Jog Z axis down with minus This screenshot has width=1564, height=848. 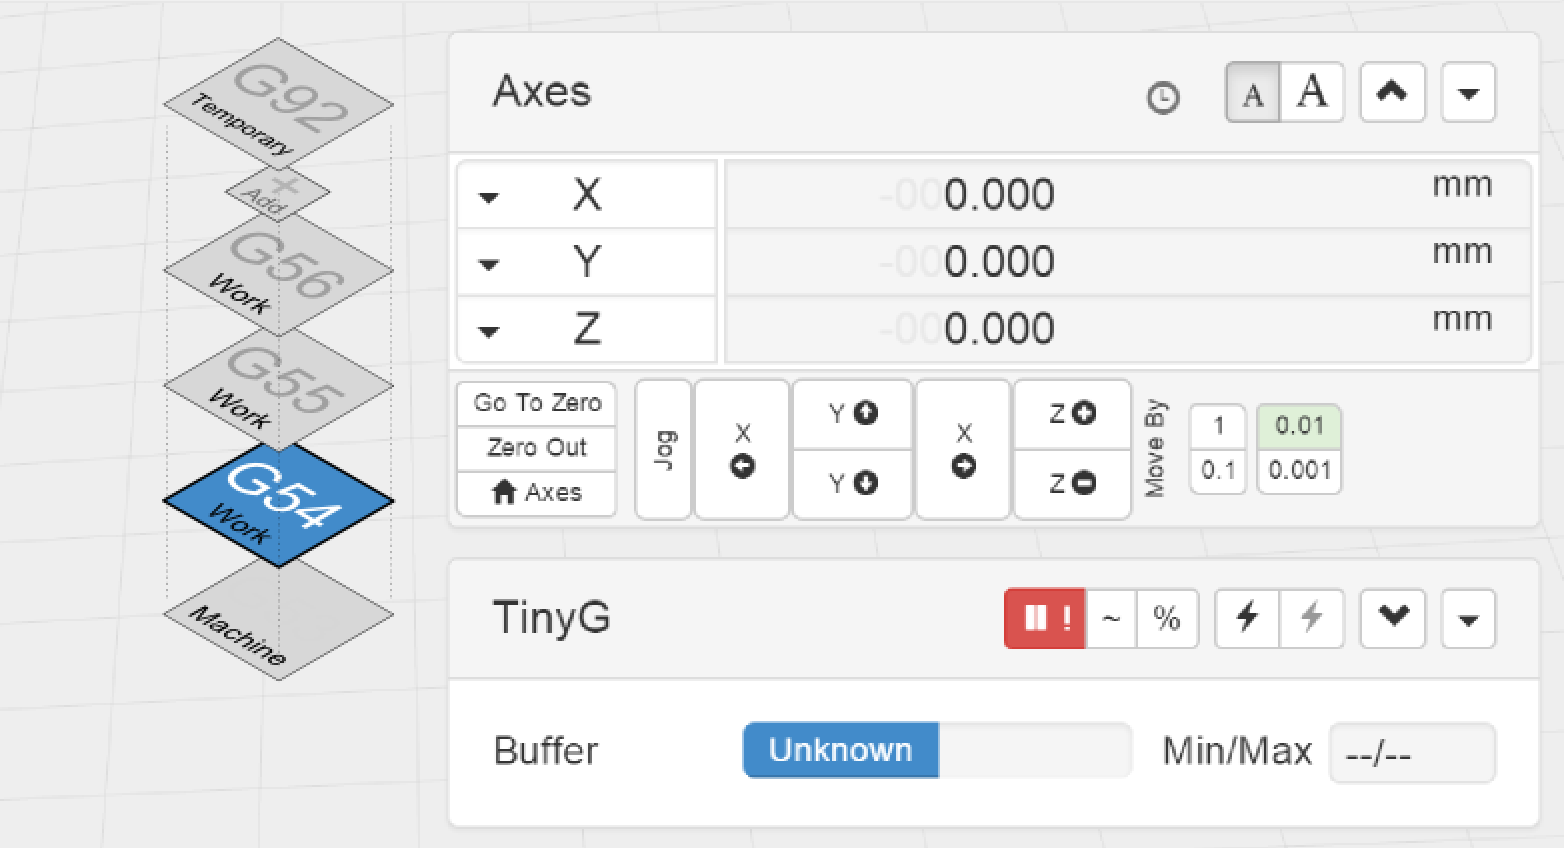1072,484
